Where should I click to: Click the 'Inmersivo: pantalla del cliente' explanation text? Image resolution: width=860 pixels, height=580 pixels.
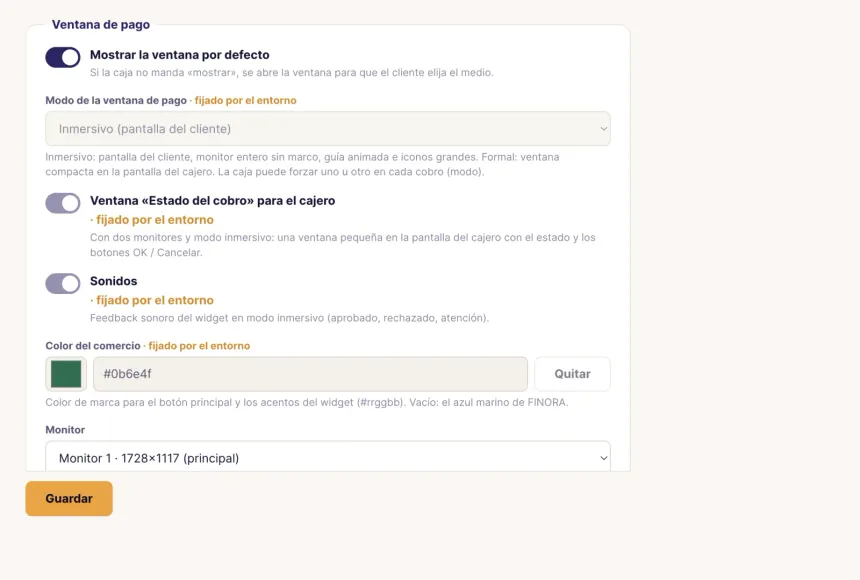click(302, 164)
